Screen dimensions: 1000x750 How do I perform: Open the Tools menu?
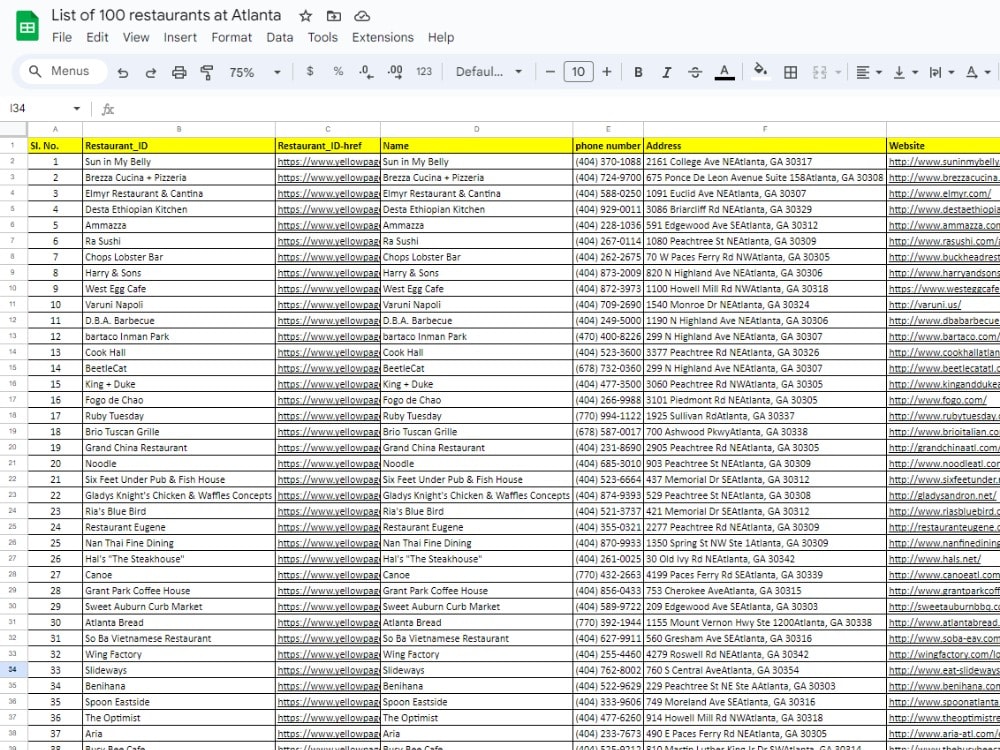click(x=323, y=38)
